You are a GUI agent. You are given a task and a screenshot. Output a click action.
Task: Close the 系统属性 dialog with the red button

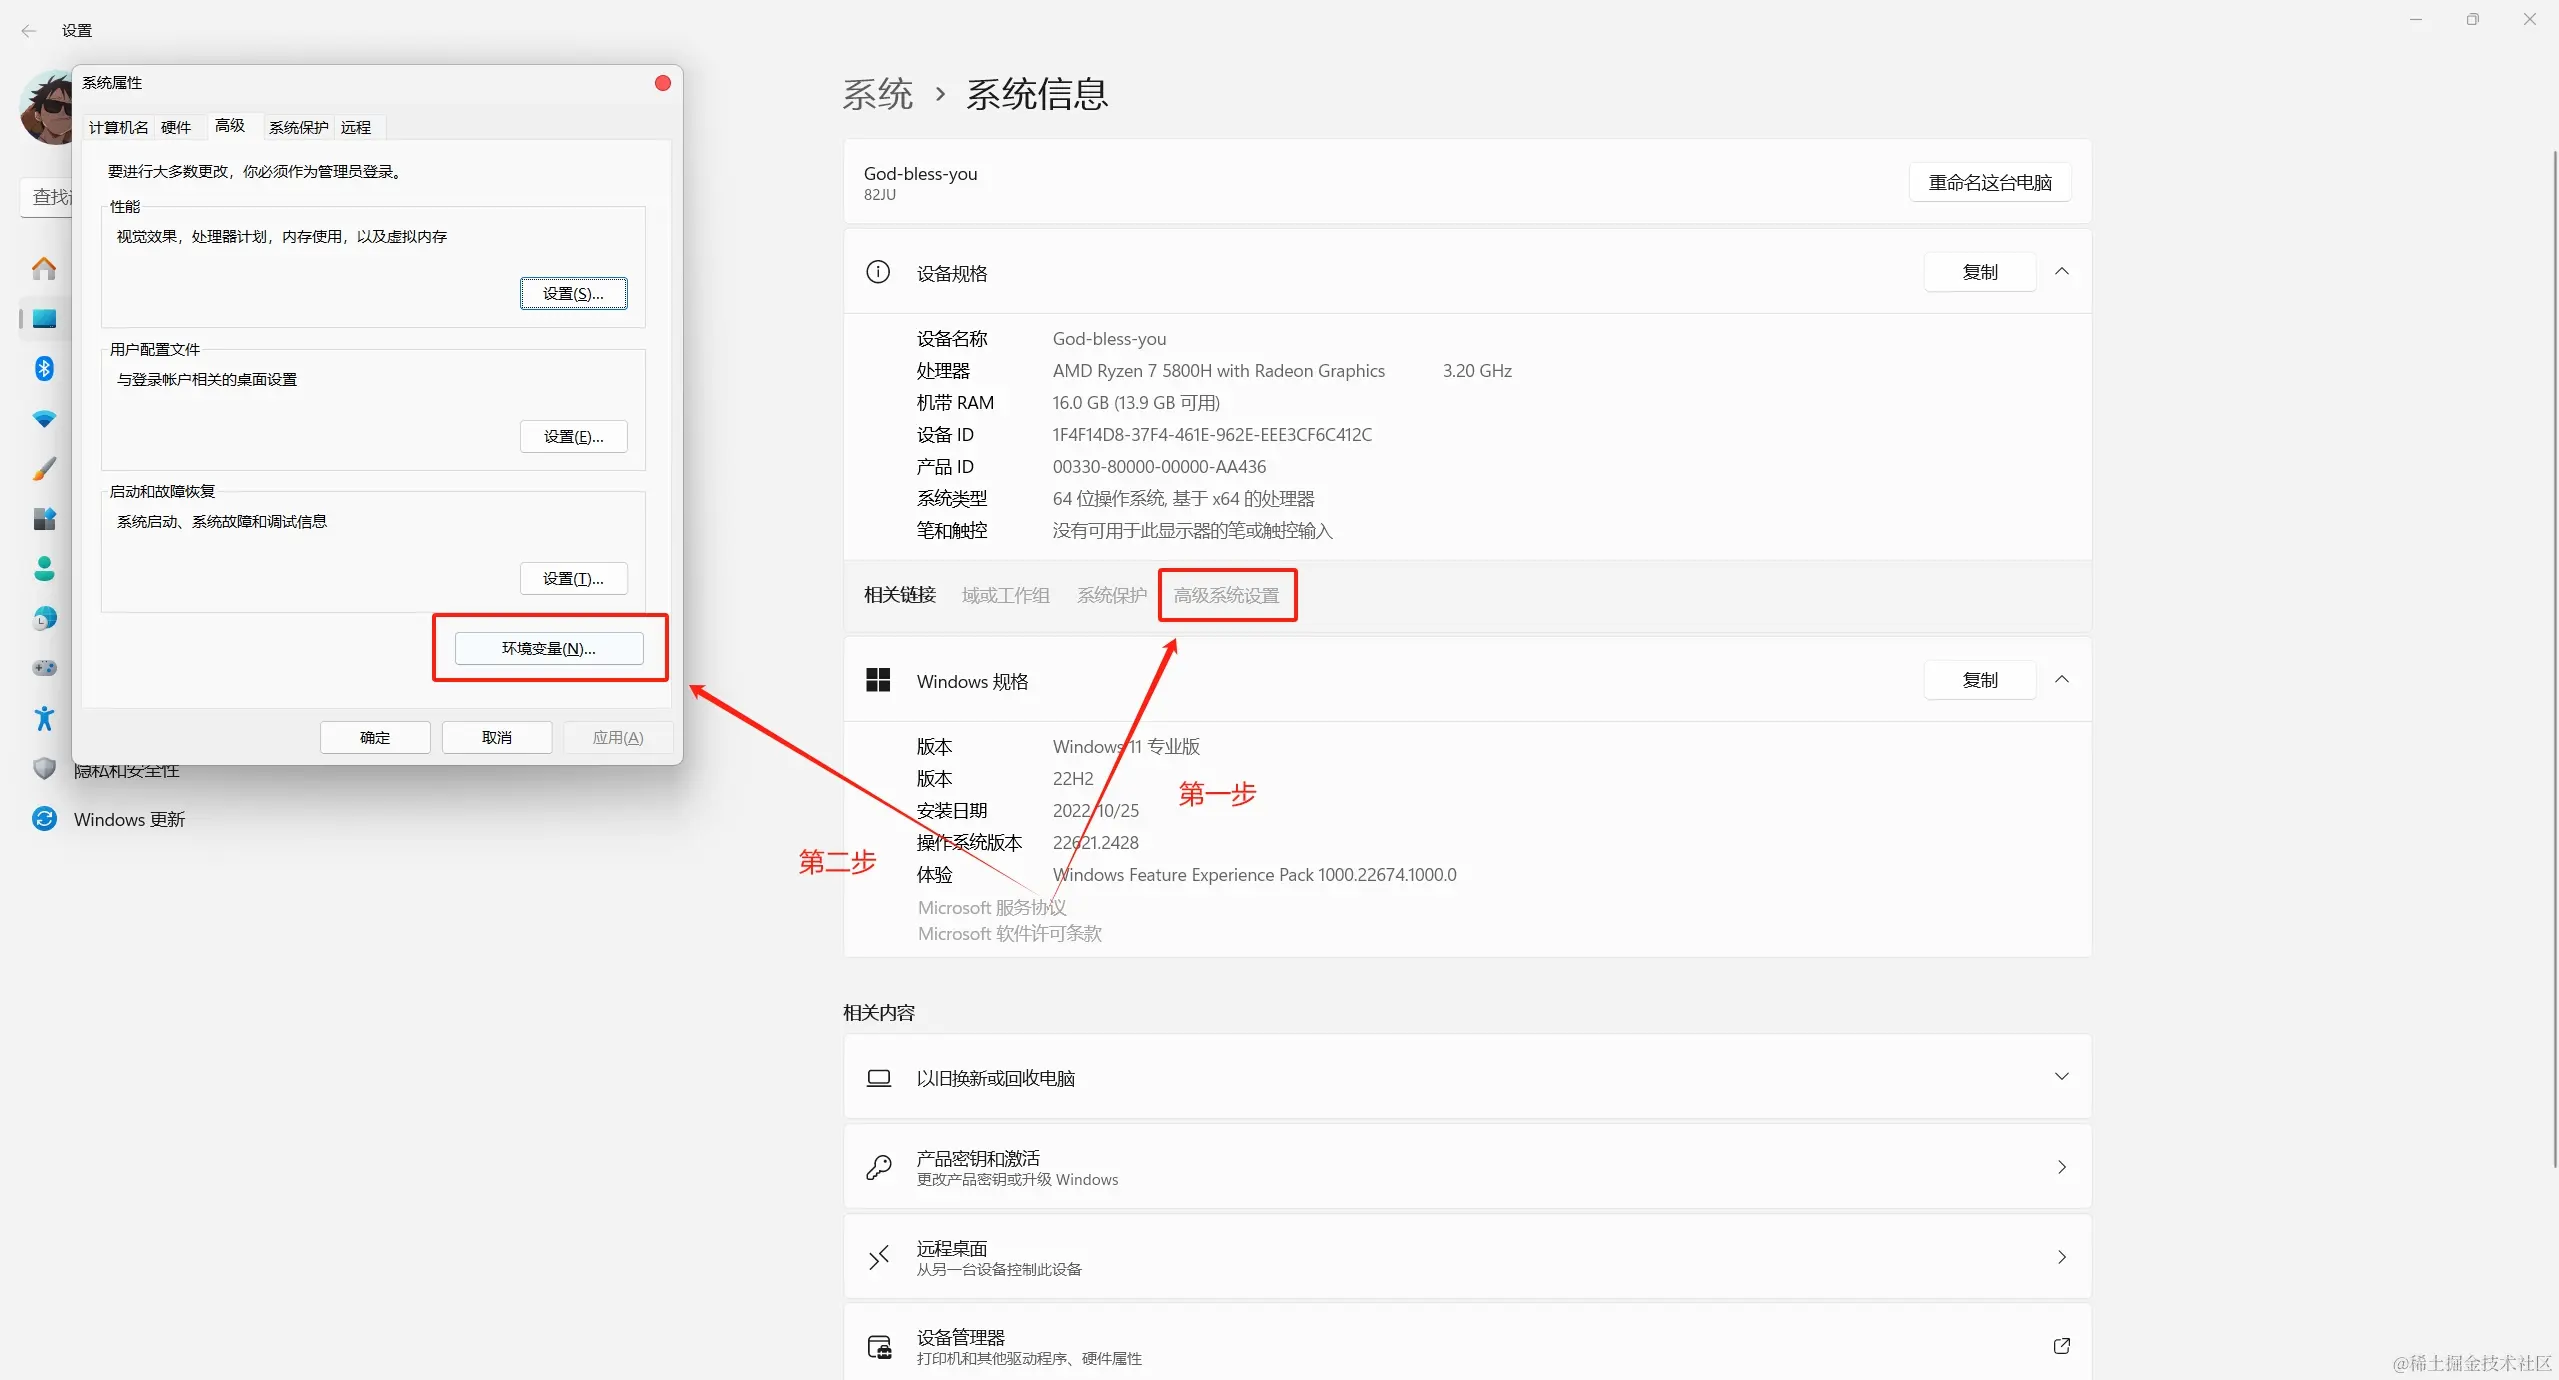pyautogui.click(x=662, y=83)
